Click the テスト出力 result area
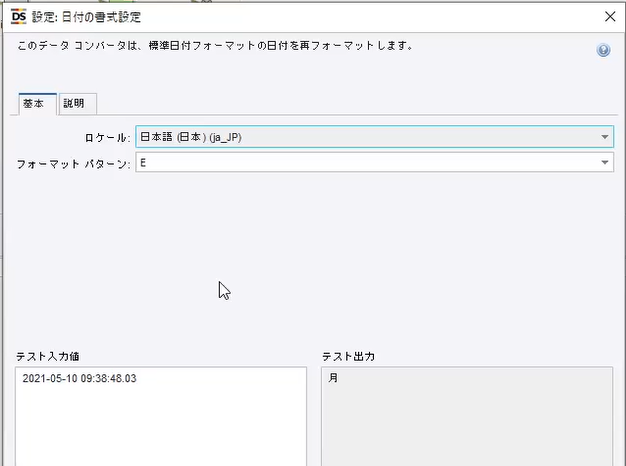Screen dimensions: 626x466 tap(467, 416)
